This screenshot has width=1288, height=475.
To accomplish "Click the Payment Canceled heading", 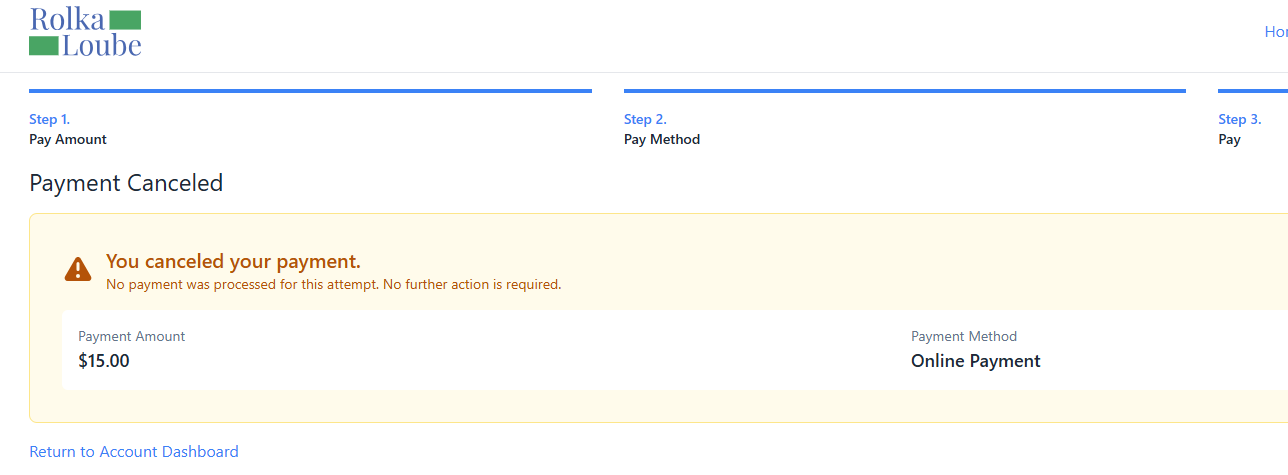I will click(126, 183).
